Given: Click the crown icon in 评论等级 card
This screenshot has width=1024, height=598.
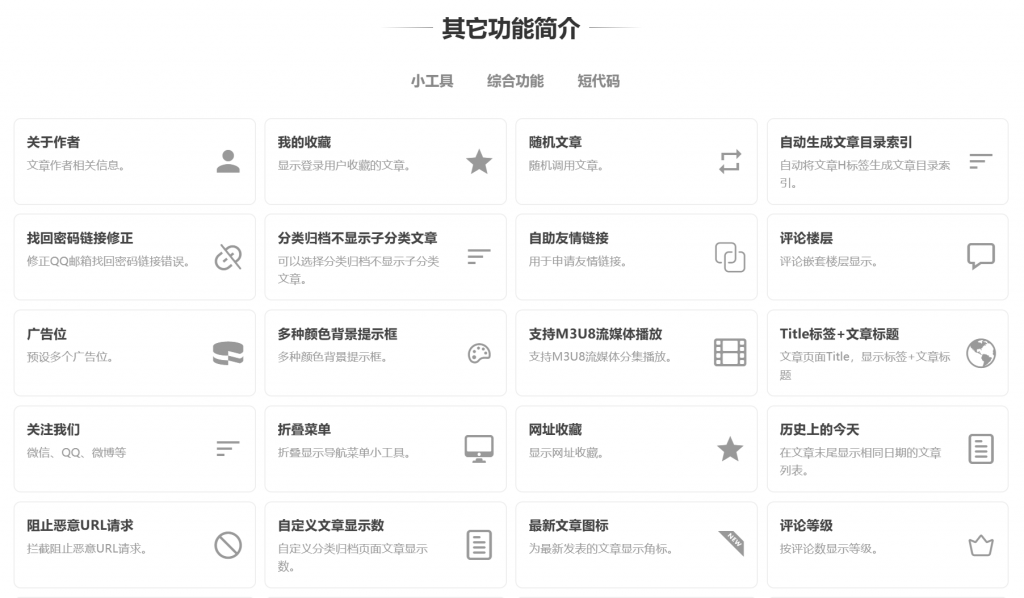Looking at the screenshot, I should point(980,545).
